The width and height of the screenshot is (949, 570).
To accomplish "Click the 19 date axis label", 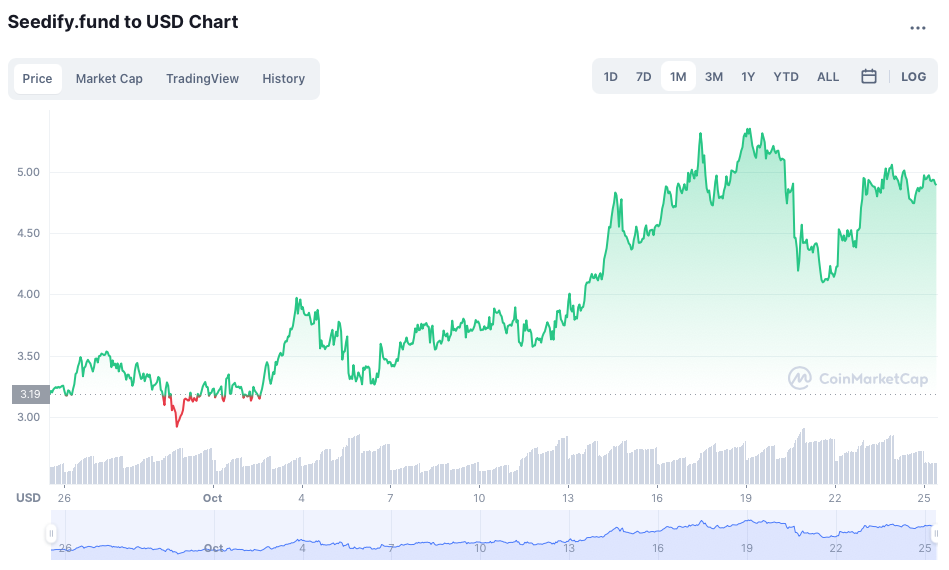I will tap(746, 498).
